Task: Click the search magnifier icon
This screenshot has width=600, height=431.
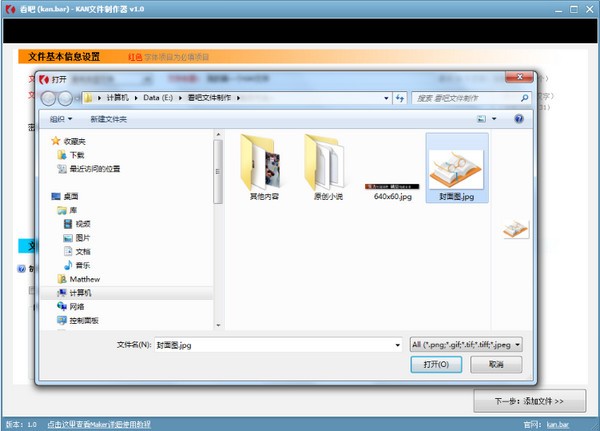Action: (x=524, y=98)
